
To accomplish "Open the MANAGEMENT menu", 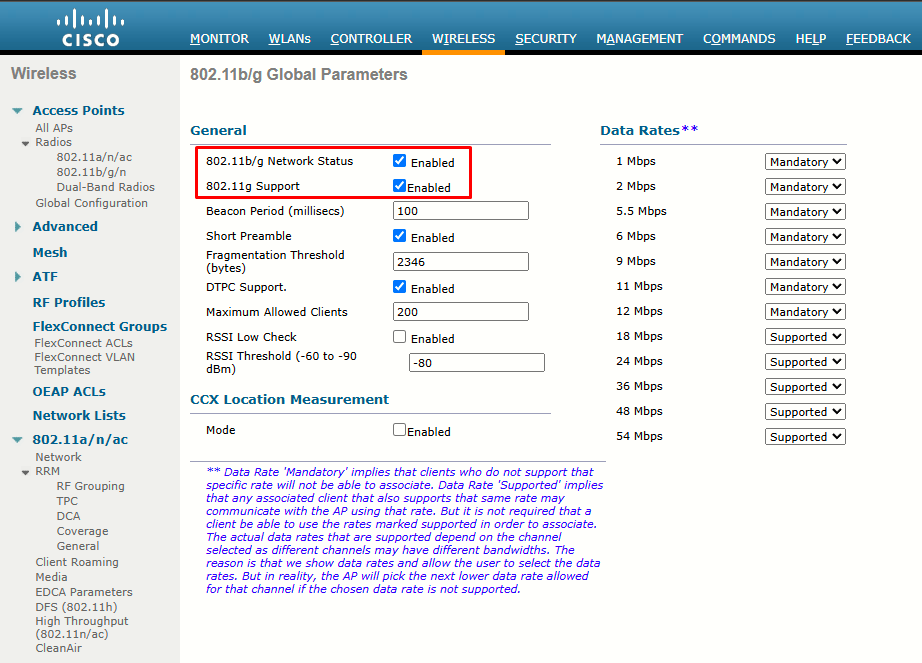I will point(639,39).
